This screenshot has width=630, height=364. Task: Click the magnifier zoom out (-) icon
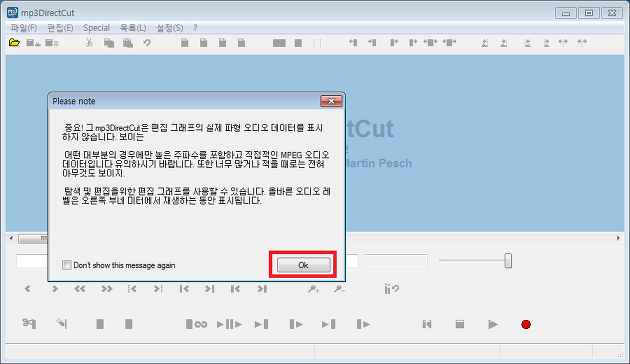coord(339,288)
